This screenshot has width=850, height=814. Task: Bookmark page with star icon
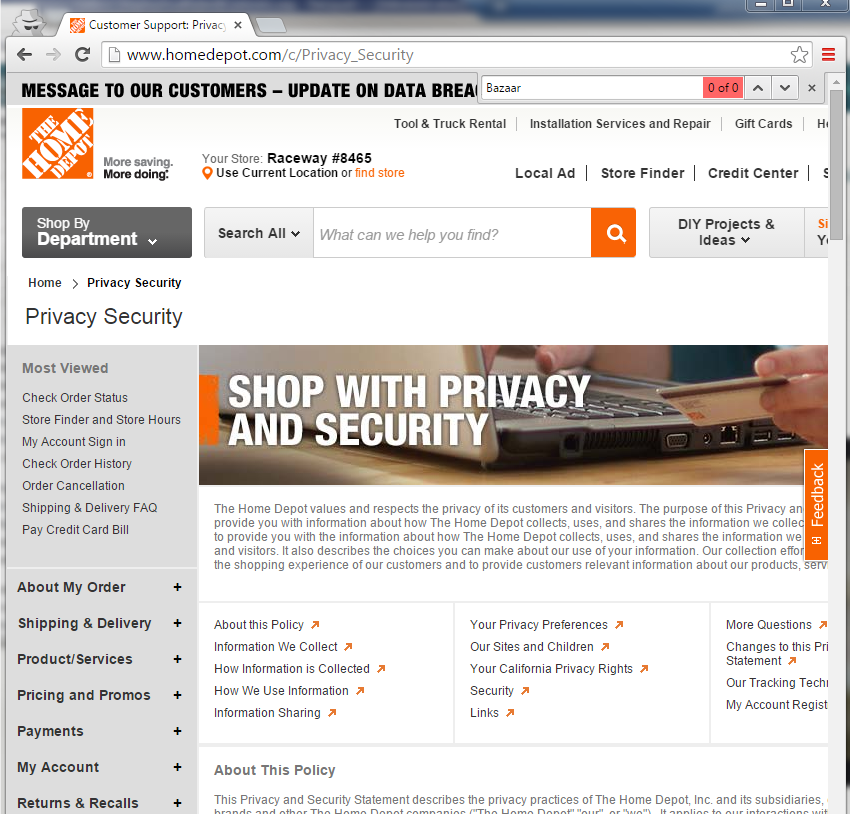pyautogui.click(x=799, y=54)
